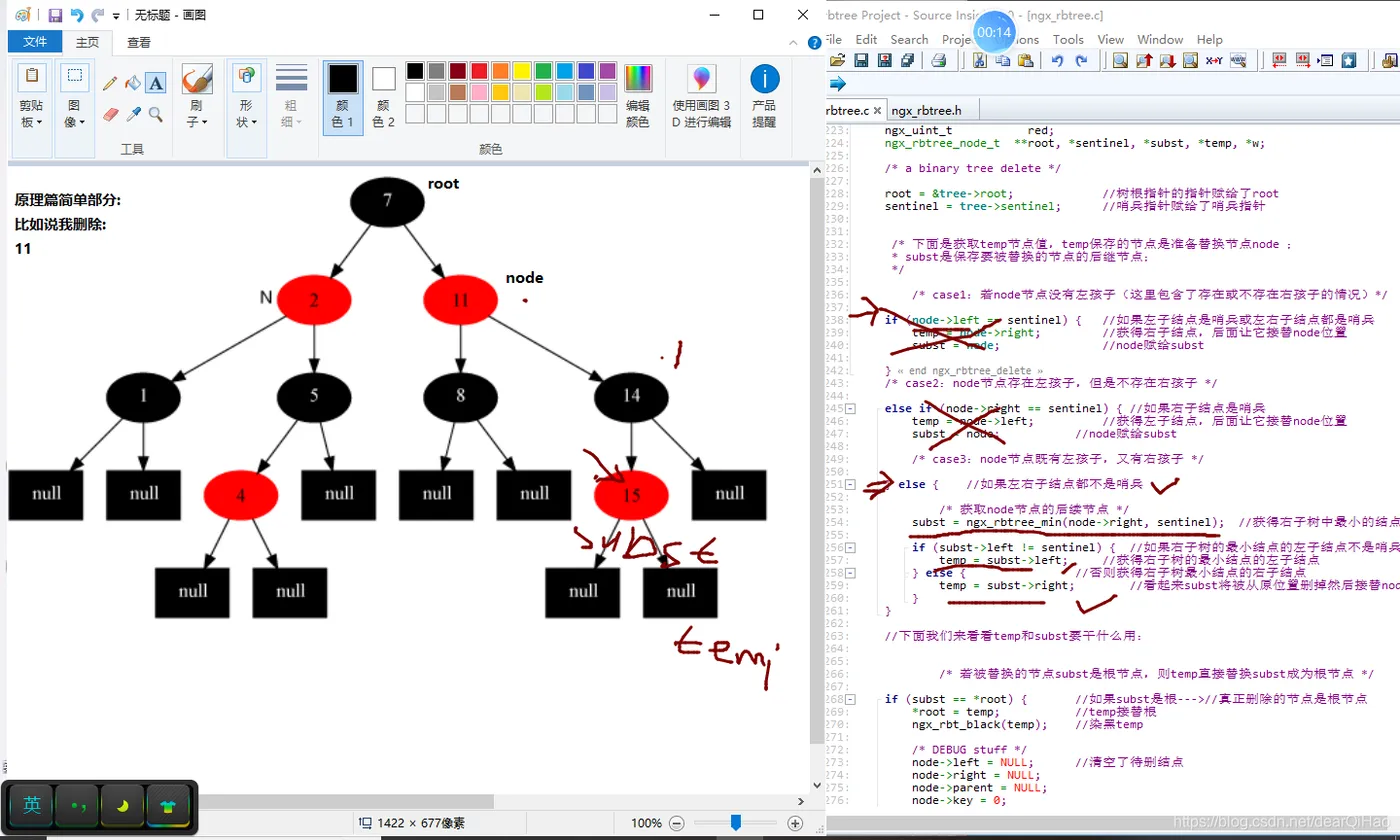
Task: Click the Jump to definition icon
Action: click(x=1326, y=60)
